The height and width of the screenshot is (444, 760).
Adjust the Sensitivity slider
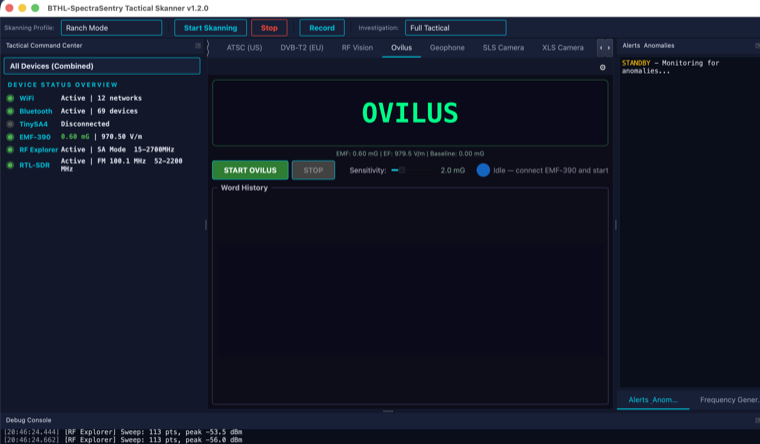(412, 170)
